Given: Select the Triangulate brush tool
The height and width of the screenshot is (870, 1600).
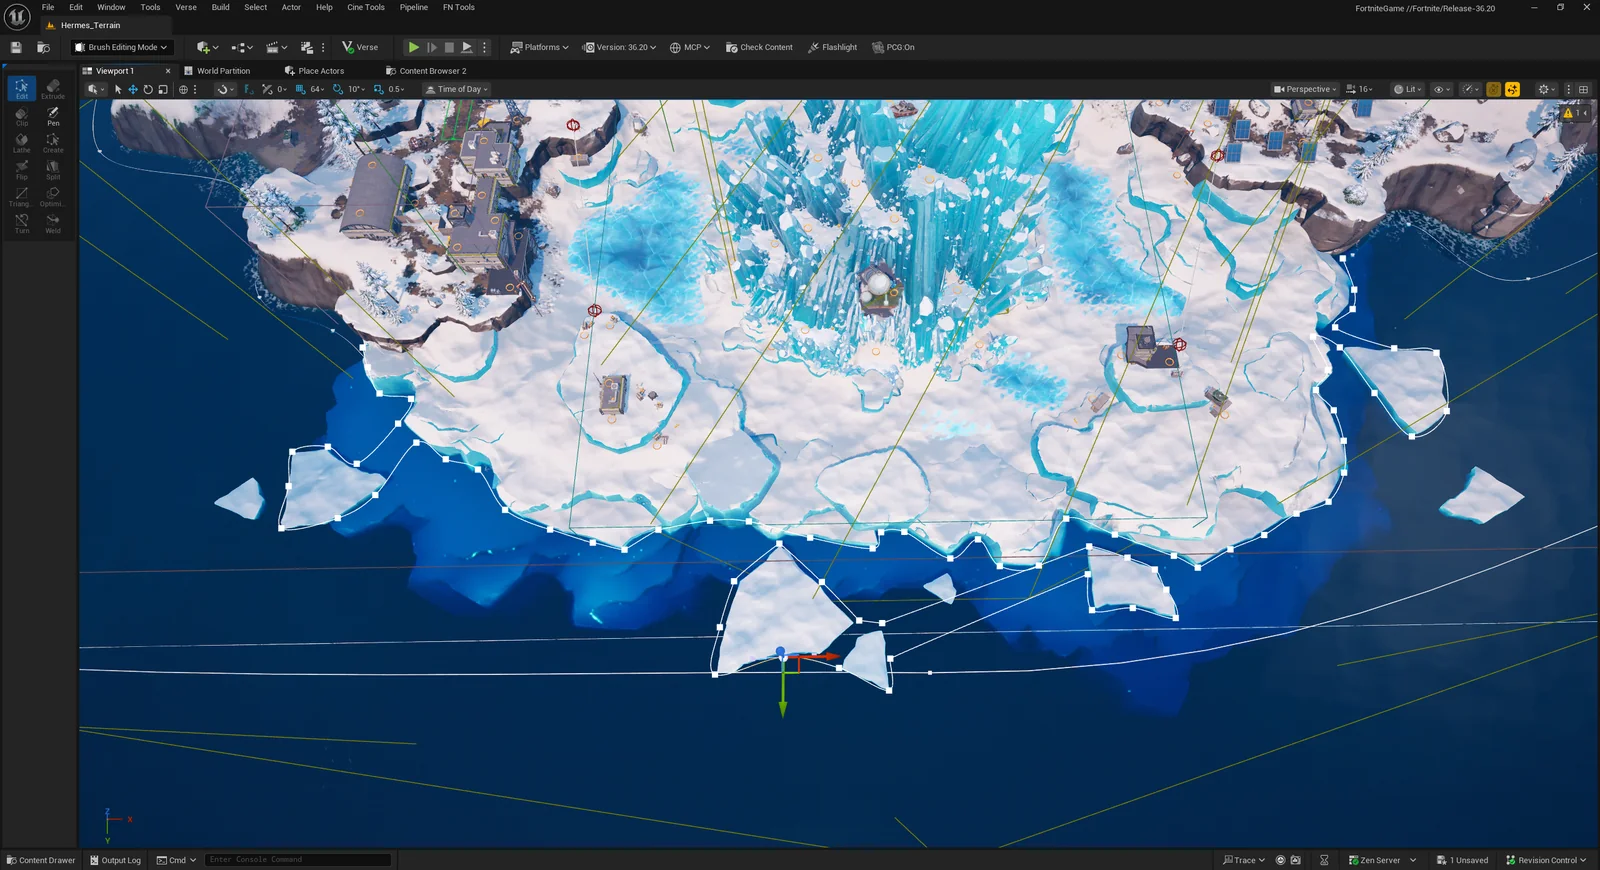Looking at the screenshot, I should (22, 197).
